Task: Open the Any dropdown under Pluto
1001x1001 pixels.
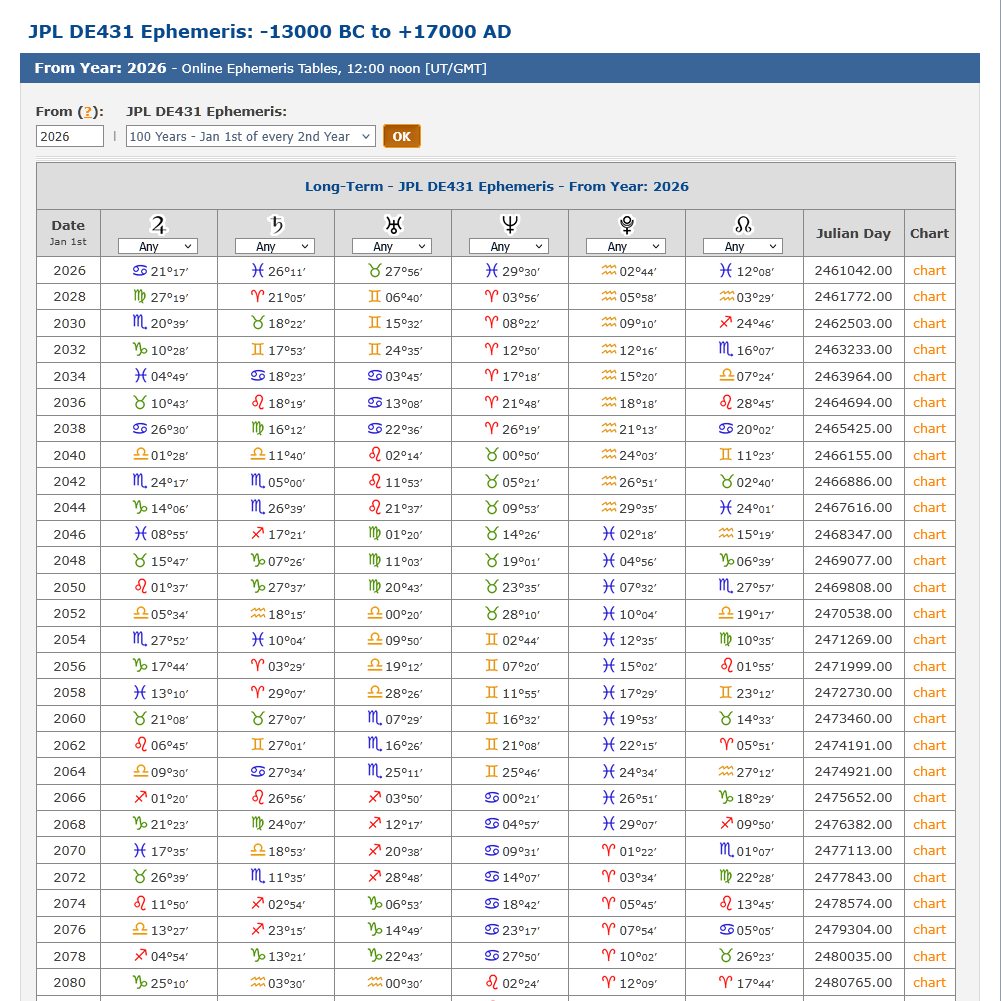Action: (x=626, y=246)
